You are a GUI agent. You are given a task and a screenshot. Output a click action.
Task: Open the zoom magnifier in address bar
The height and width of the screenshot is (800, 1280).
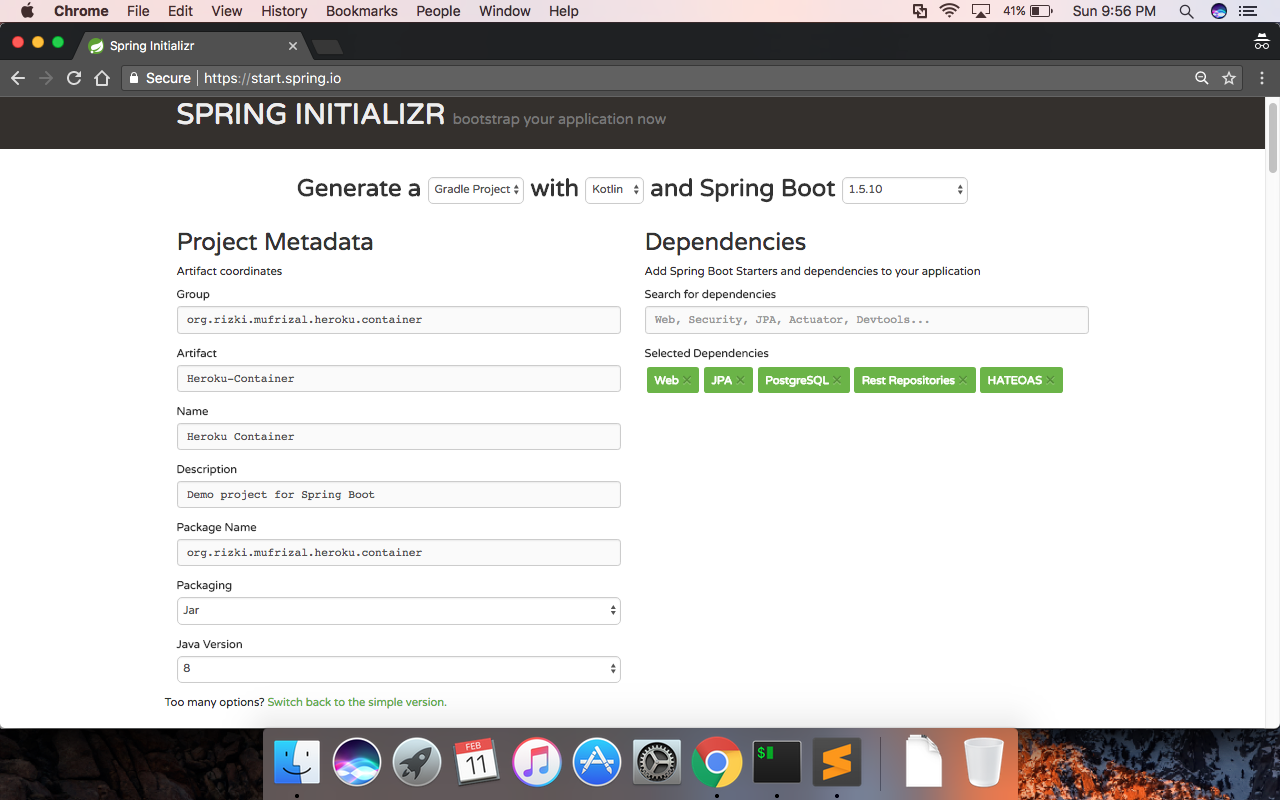point(1202,78)
